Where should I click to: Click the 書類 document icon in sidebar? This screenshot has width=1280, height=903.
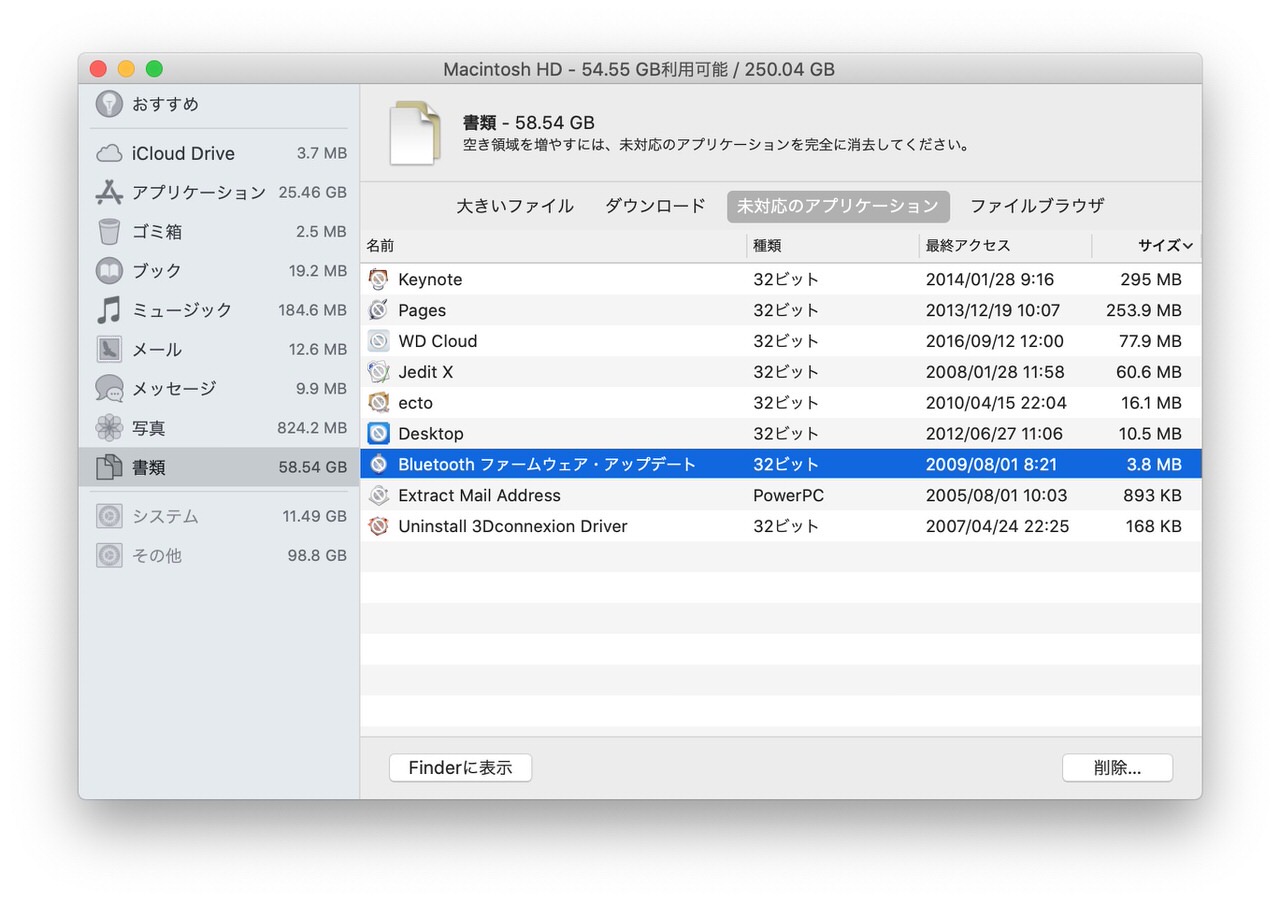click(x=109, y=467)
